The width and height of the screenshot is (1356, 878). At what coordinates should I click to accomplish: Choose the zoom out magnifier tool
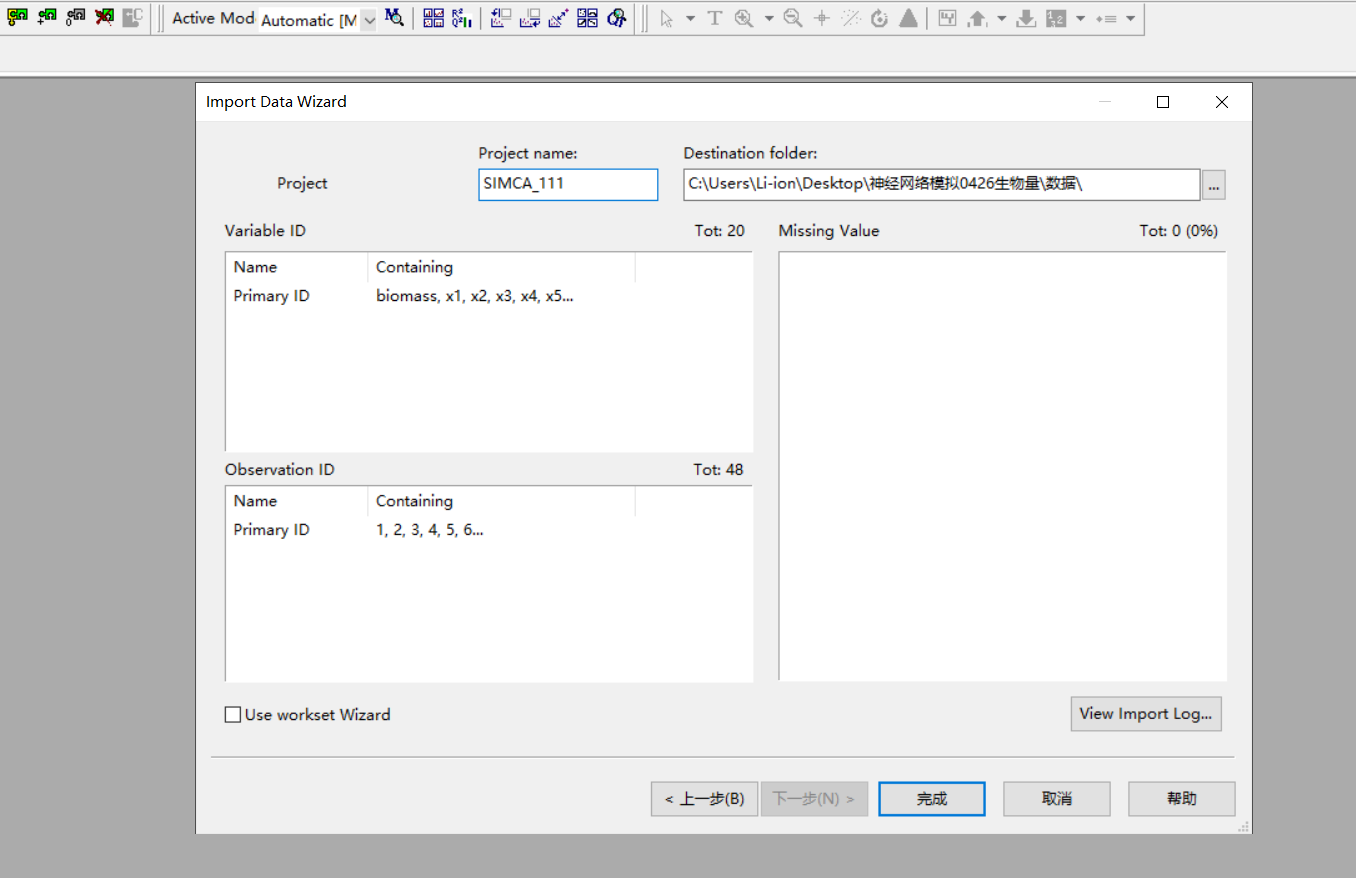pyautogui.click(x=793, y=19)
